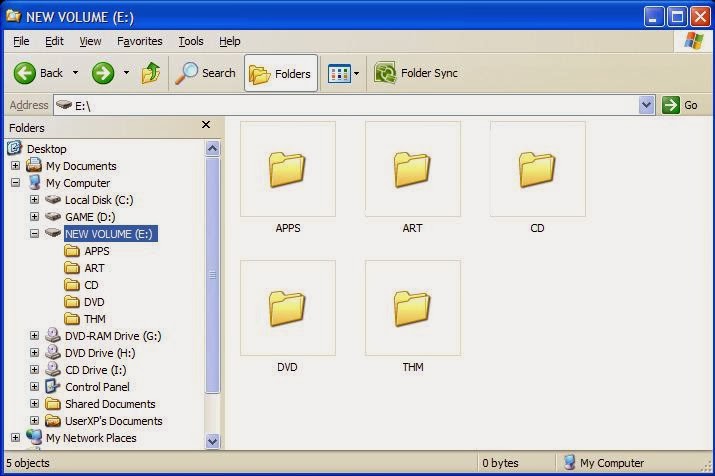Expand DVD-RAM Drive (G:) node

tap(34, 336)
